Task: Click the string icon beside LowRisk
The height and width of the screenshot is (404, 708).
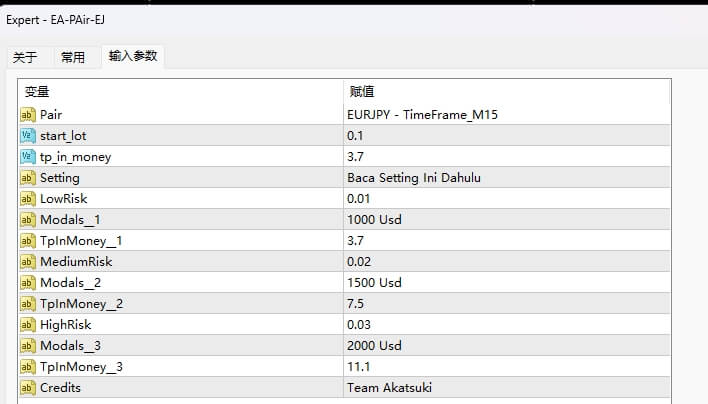Action: (x=28, y=199)
